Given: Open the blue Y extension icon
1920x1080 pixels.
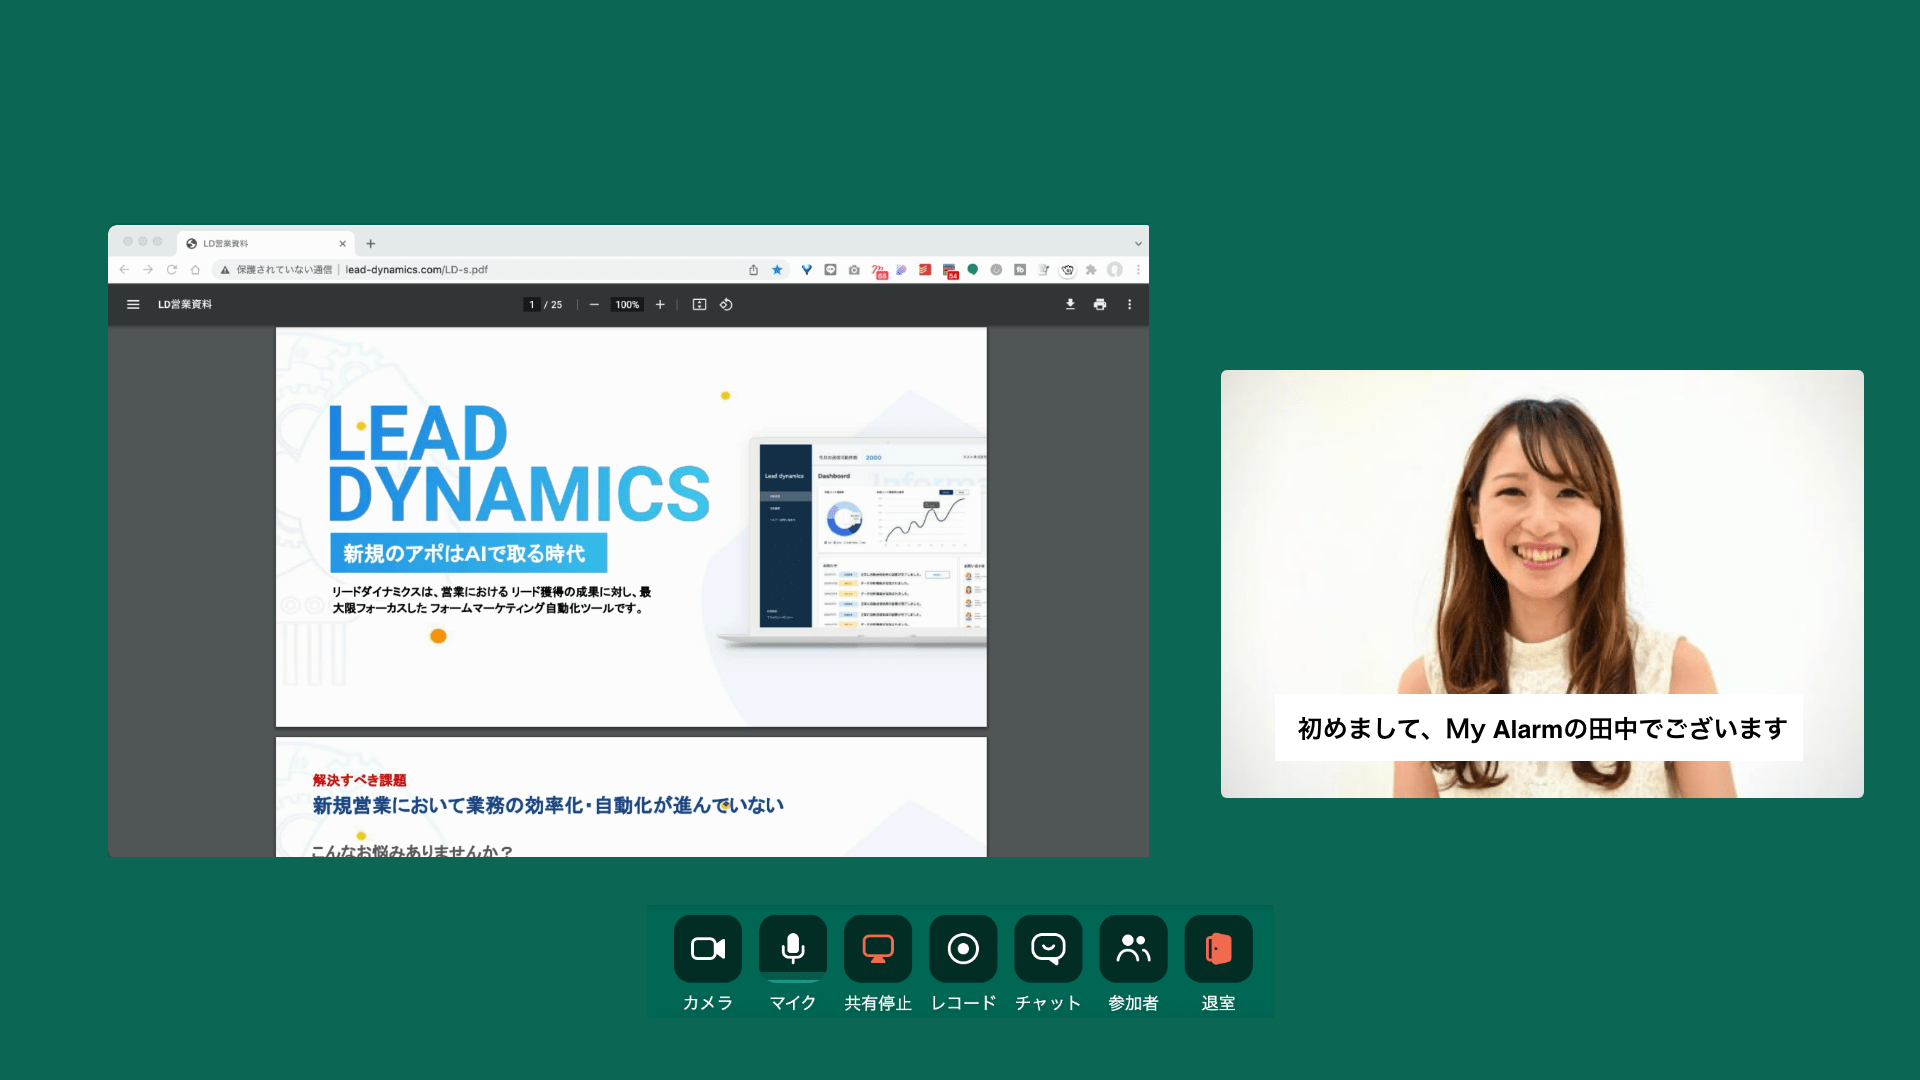Looking at the screenshot, I should [806, 270].
